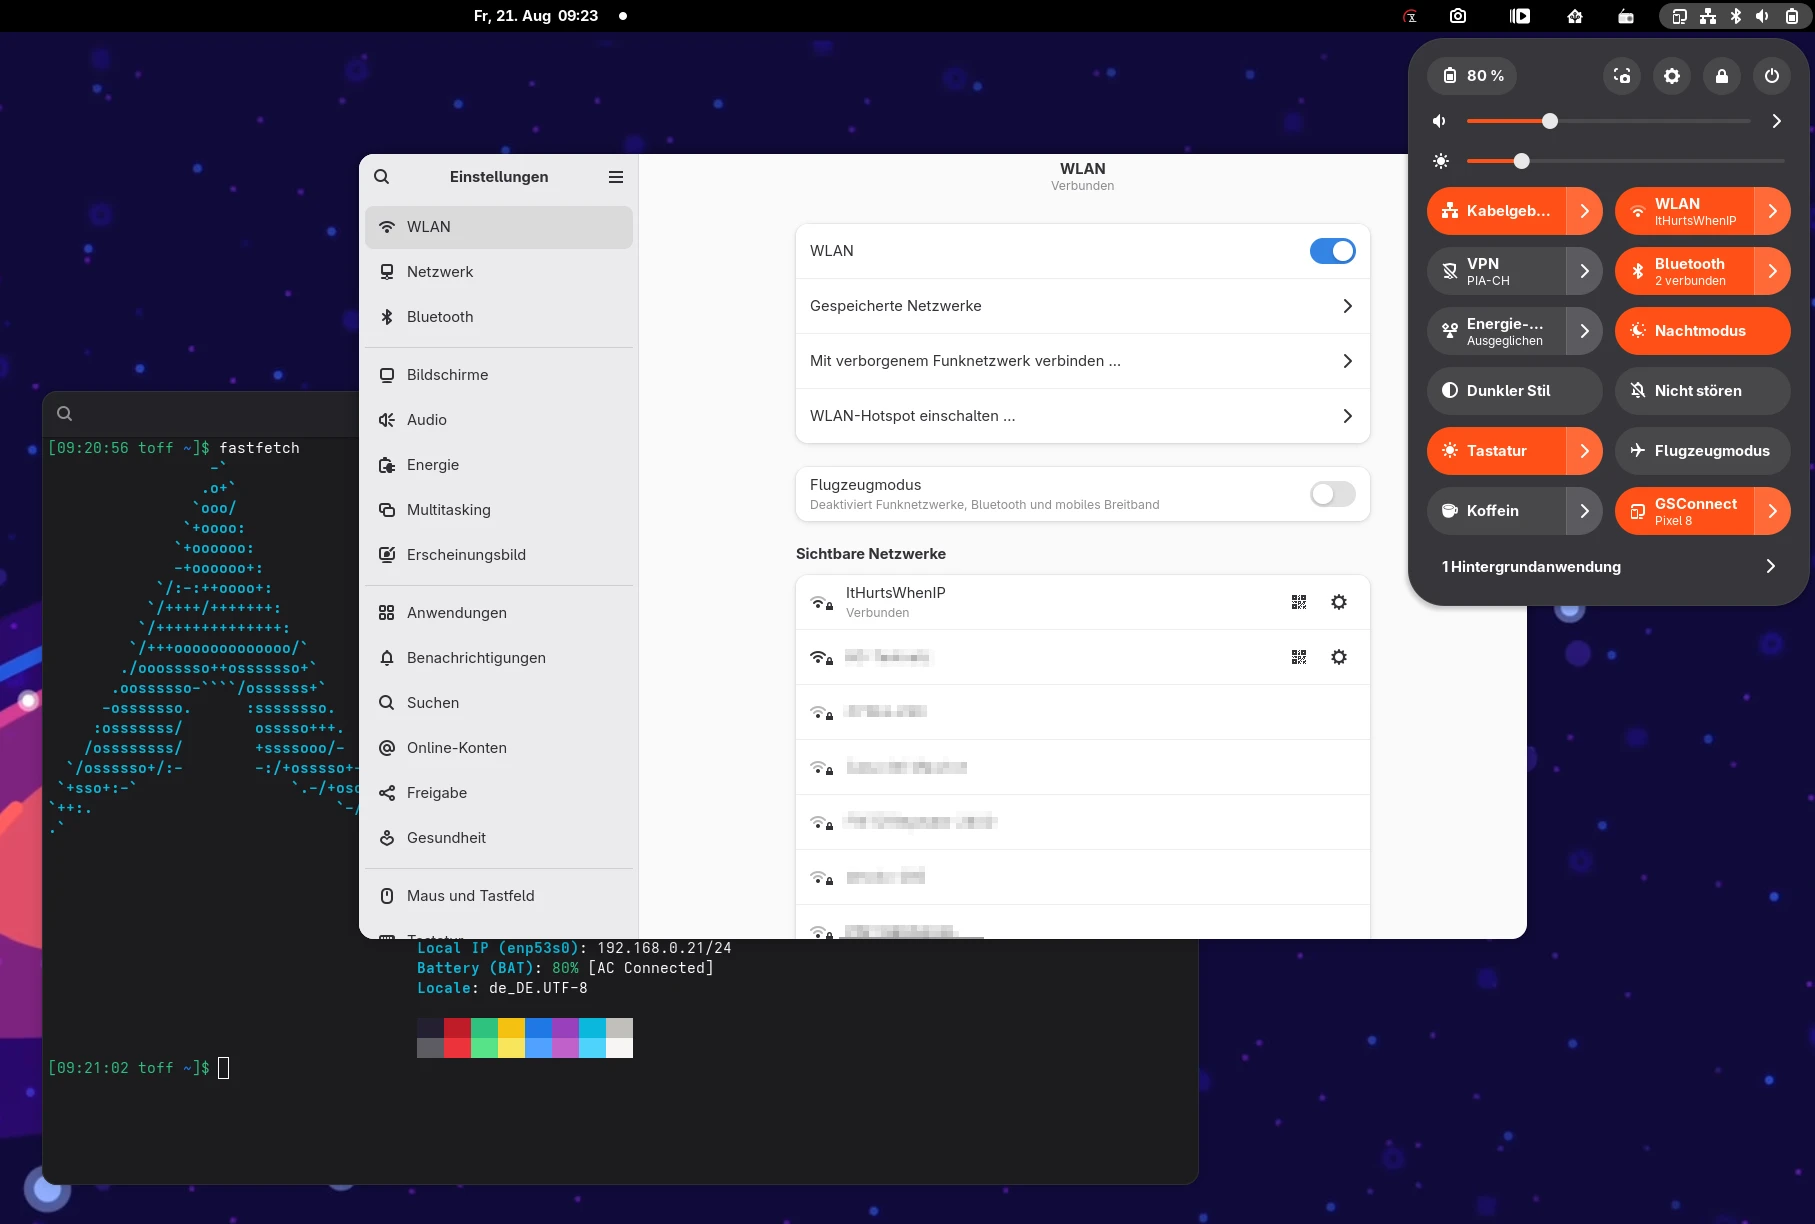Image resolution: width=1815 pixels, height=1224 pixels.
Task: Disable the Nachtmodus tile
Action: (1703, 331)
